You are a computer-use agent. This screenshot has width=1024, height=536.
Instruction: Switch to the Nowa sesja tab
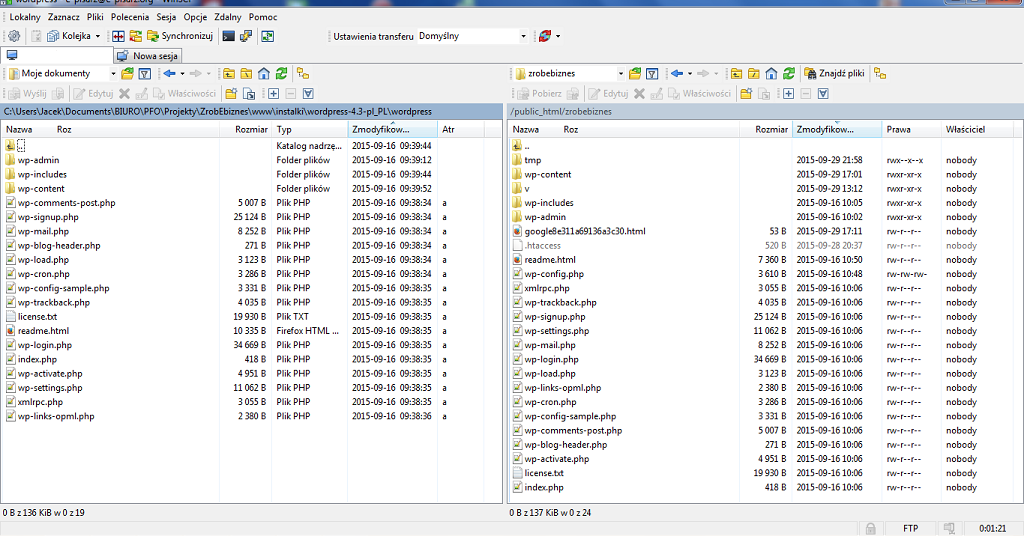148,56
